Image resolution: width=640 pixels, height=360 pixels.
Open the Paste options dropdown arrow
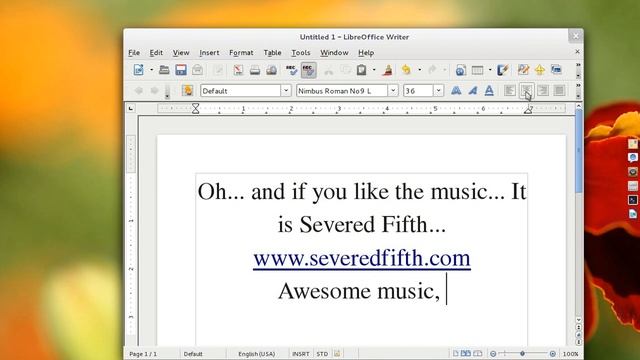tap(373, 70)
